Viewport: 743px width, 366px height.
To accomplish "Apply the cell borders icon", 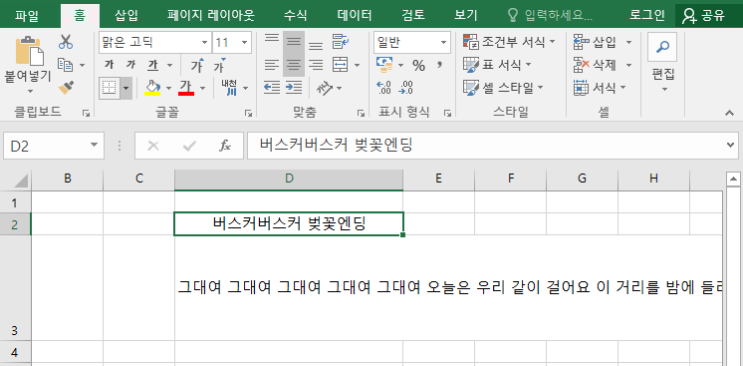I will 109,88.
